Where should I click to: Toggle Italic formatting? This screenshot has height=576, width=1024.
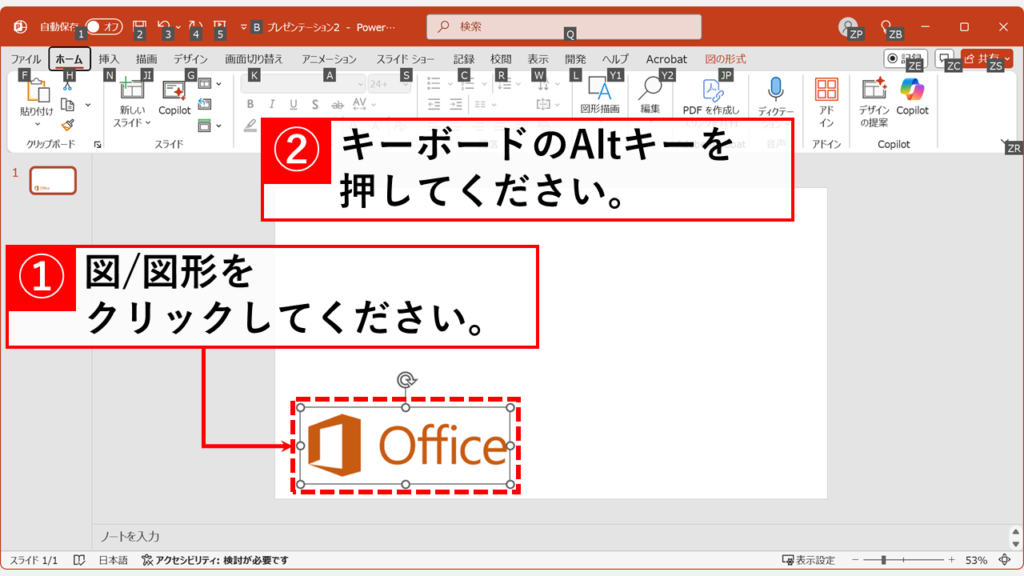pos(272,104)
